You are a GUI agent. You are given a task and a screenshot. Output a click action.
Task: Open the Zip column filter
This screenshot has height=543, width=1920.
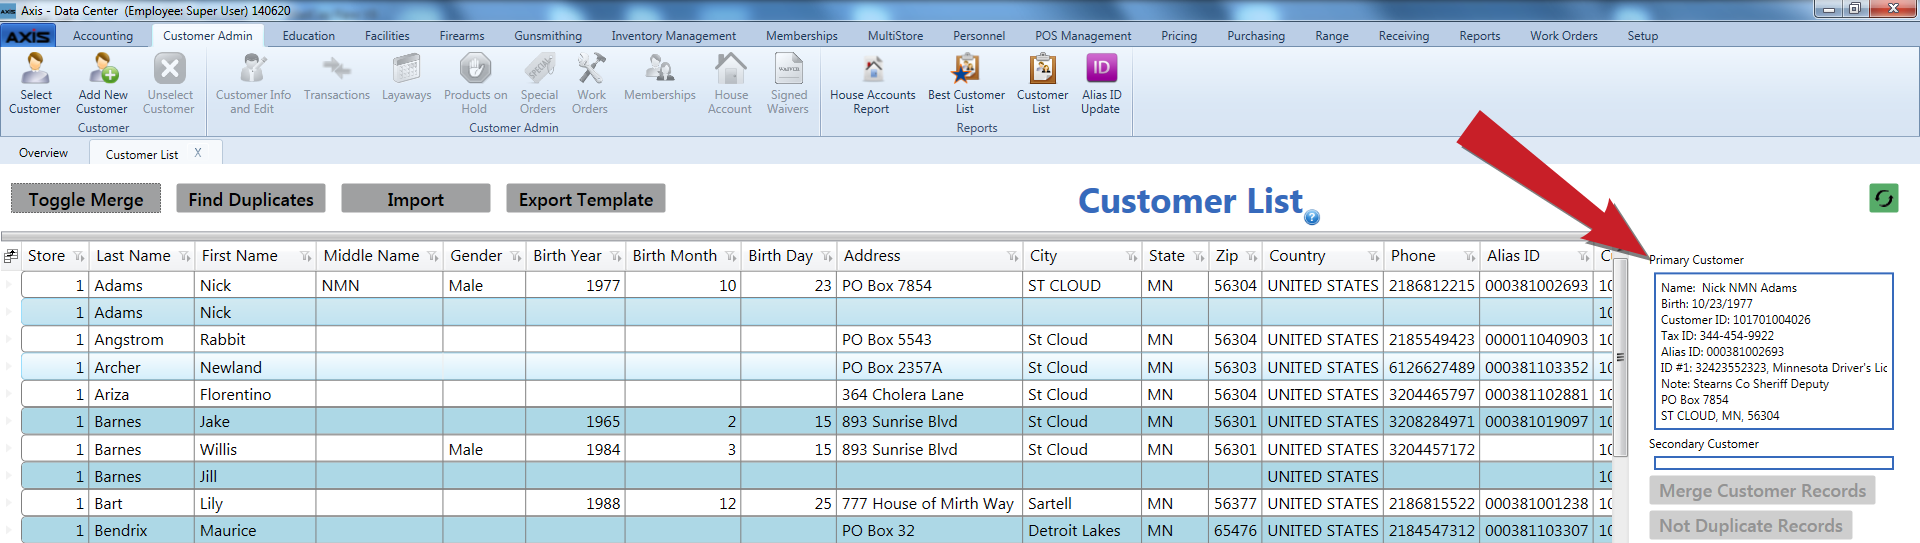1252,257
